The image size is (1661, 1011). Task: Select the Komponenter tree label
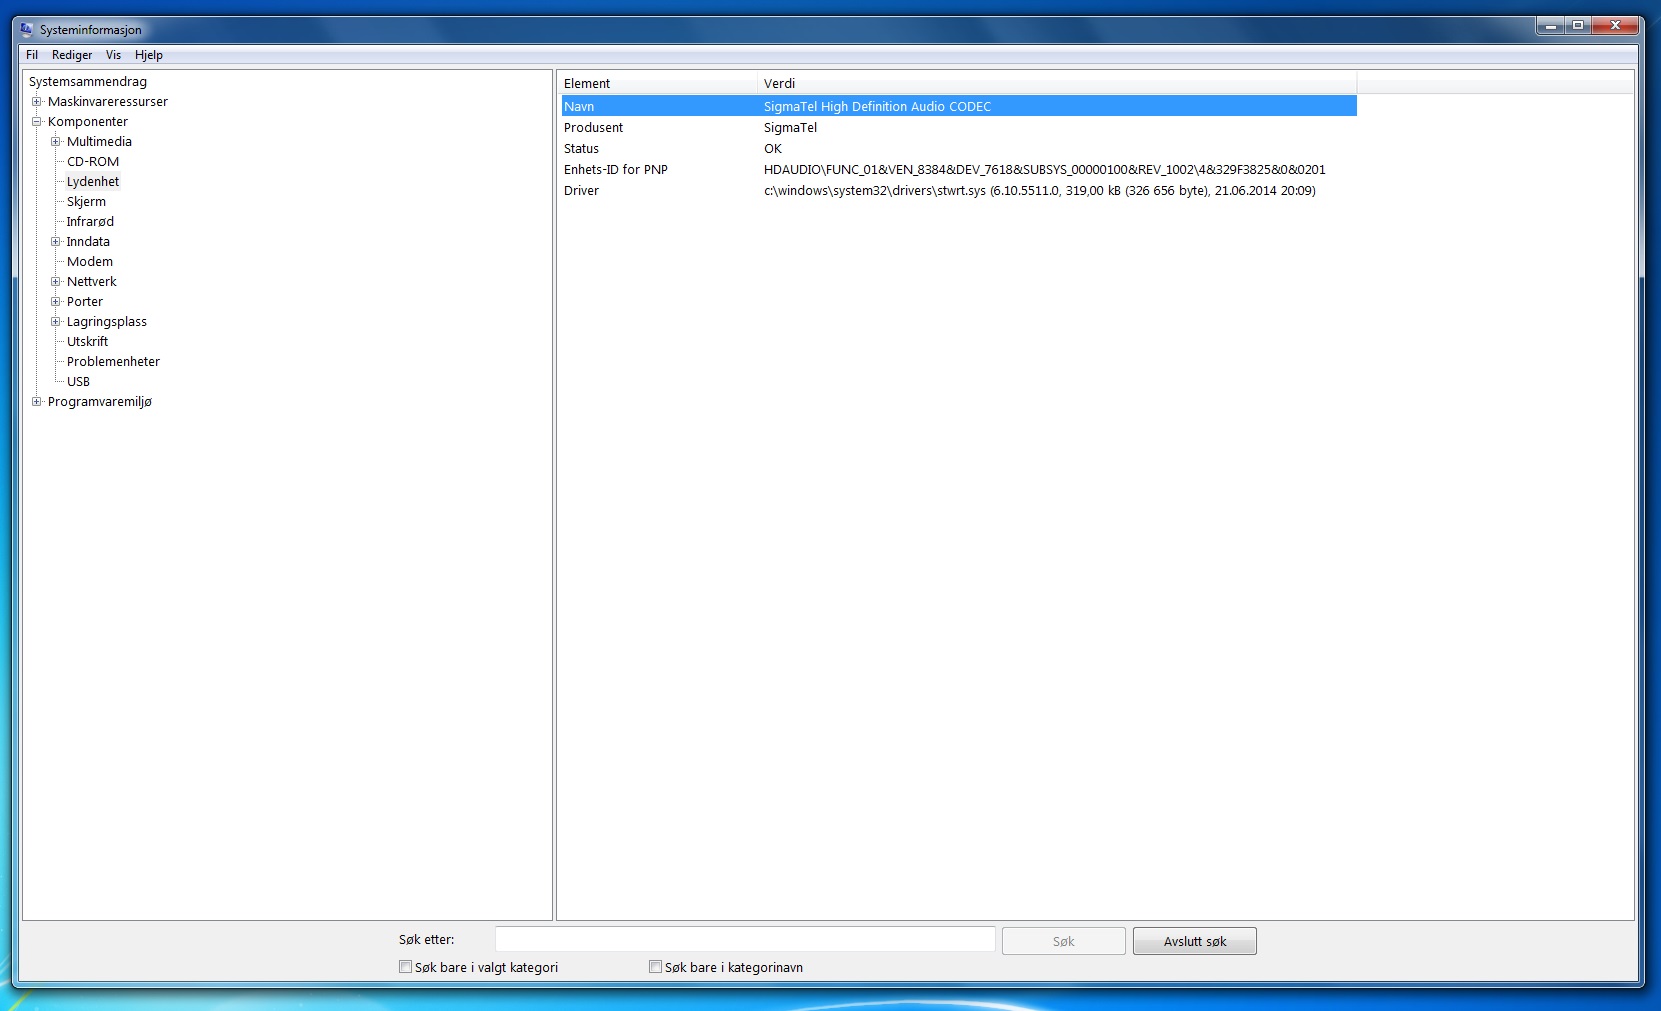[88, 122]
